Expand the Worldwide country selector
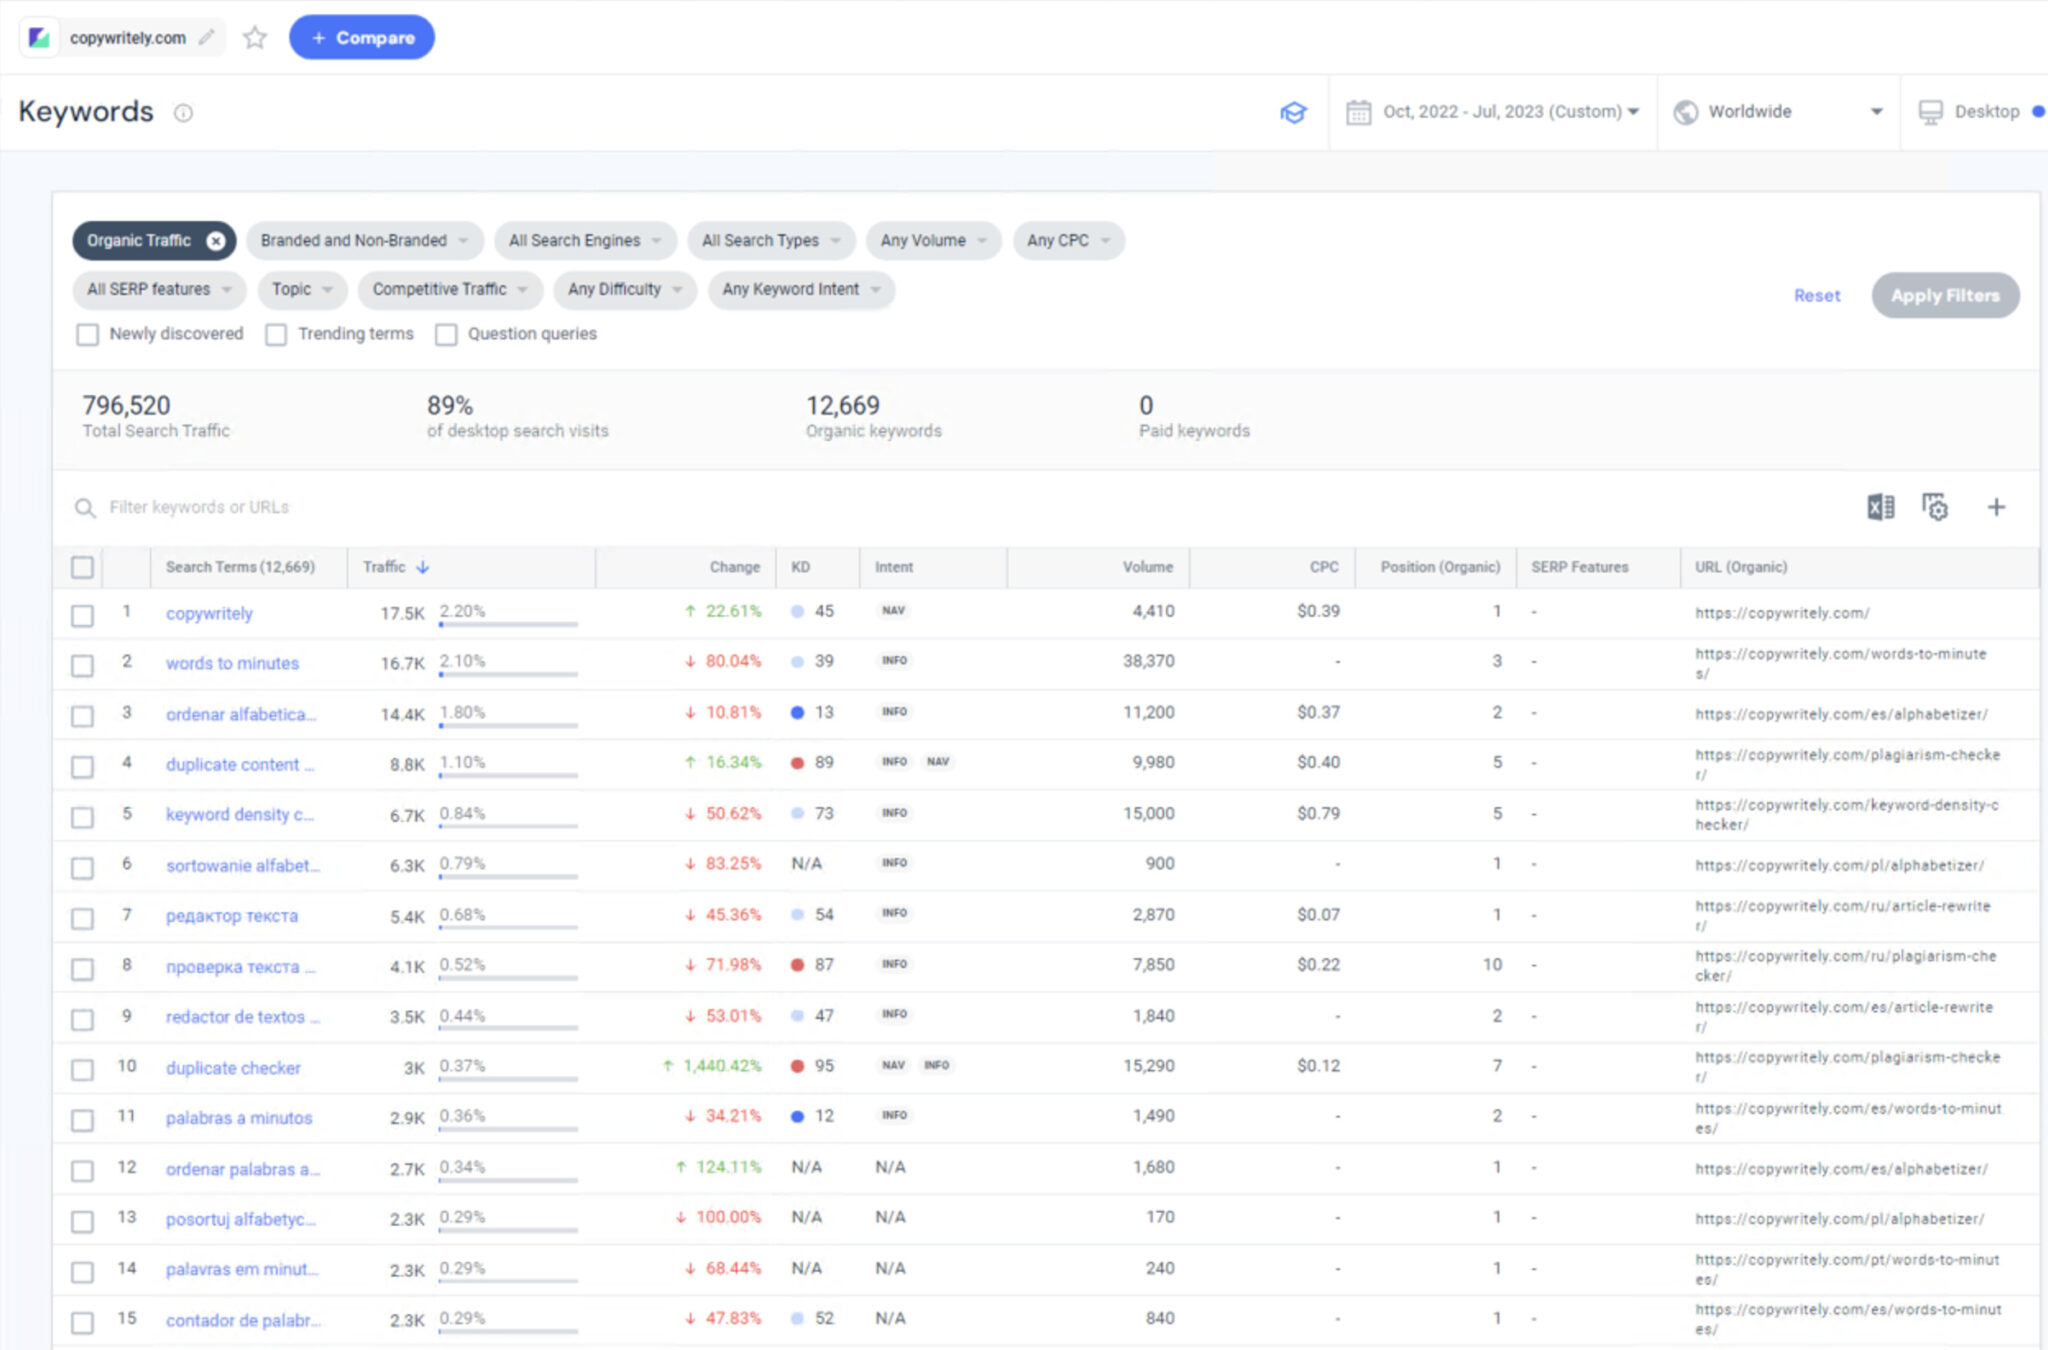The width and height of the screenshot is (2048, 1350). (x=1777, y=111)
